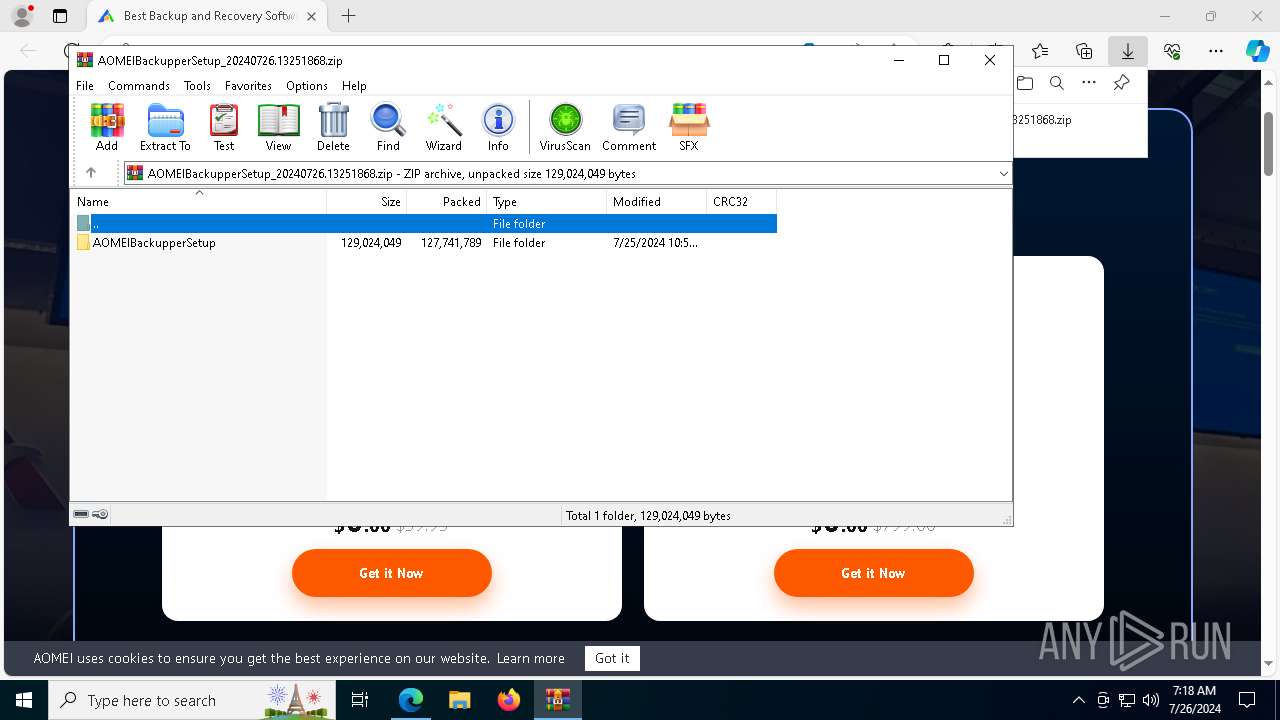Click the Extract To toolbar icon
This screenshot has height=720, width=1280.
pos(165,127)
